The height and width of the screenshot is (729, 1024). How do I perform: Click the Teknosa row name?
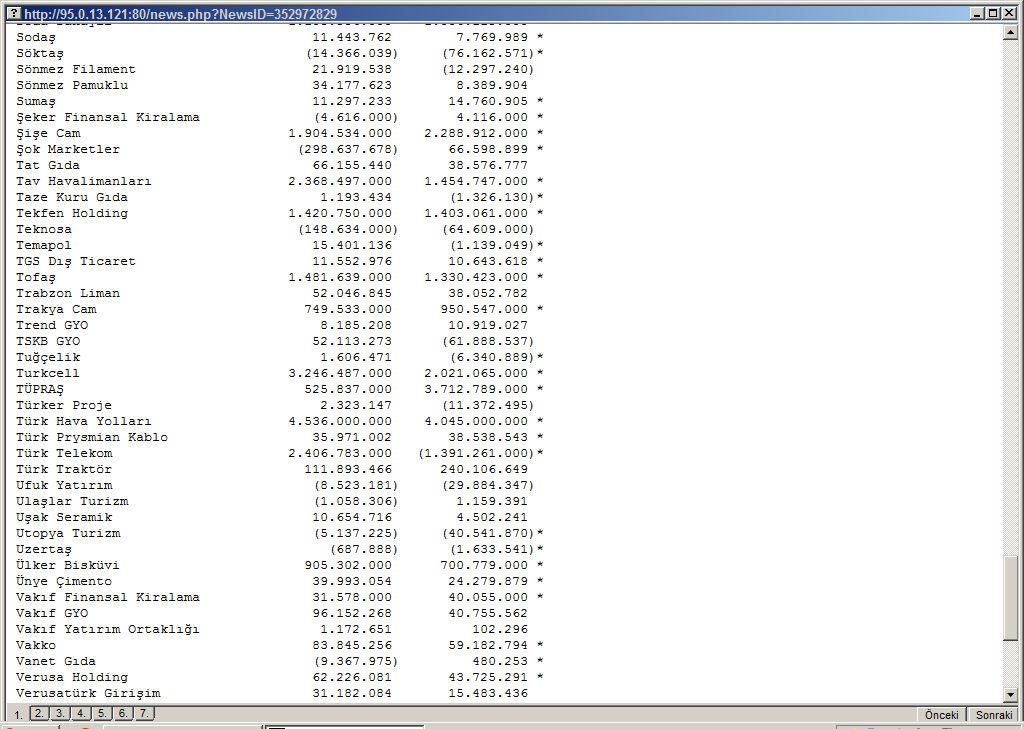pyautogui.click(x=44, y=229)
